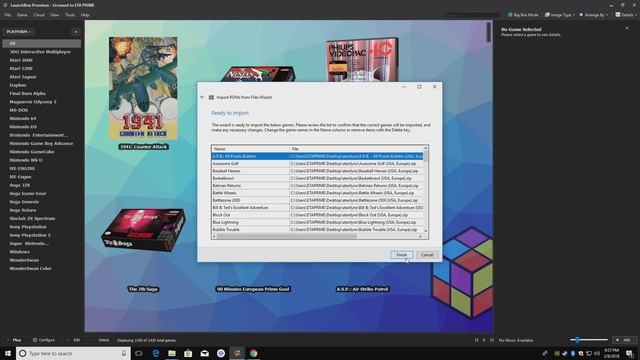640x360 pixels.
Task: Select the Awesome Golf row in import list
Action: pyautogui.click(x=318, y=164)
